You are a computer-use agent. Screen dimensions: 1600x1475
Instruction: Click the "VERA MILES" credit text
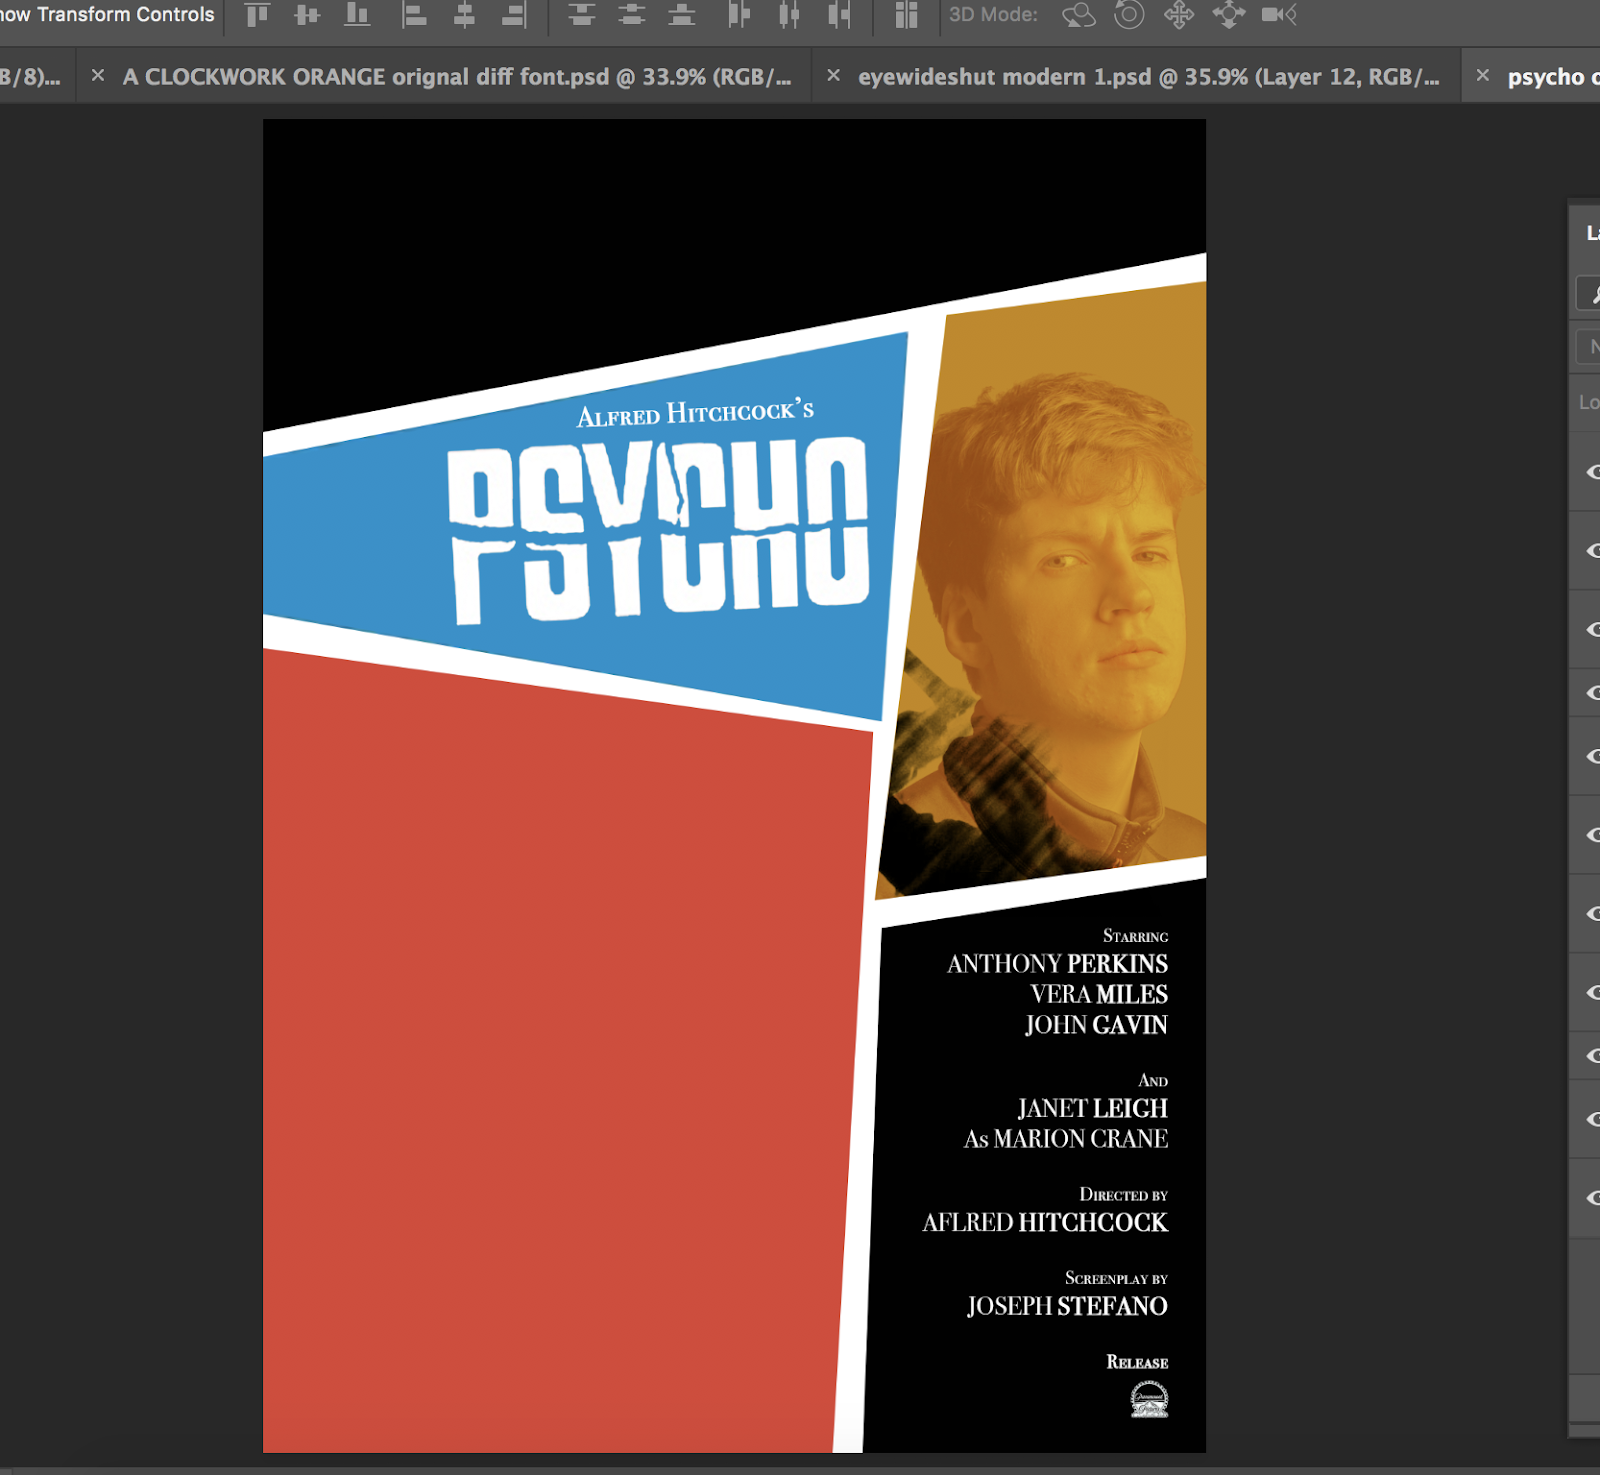tap(1099, 995)
